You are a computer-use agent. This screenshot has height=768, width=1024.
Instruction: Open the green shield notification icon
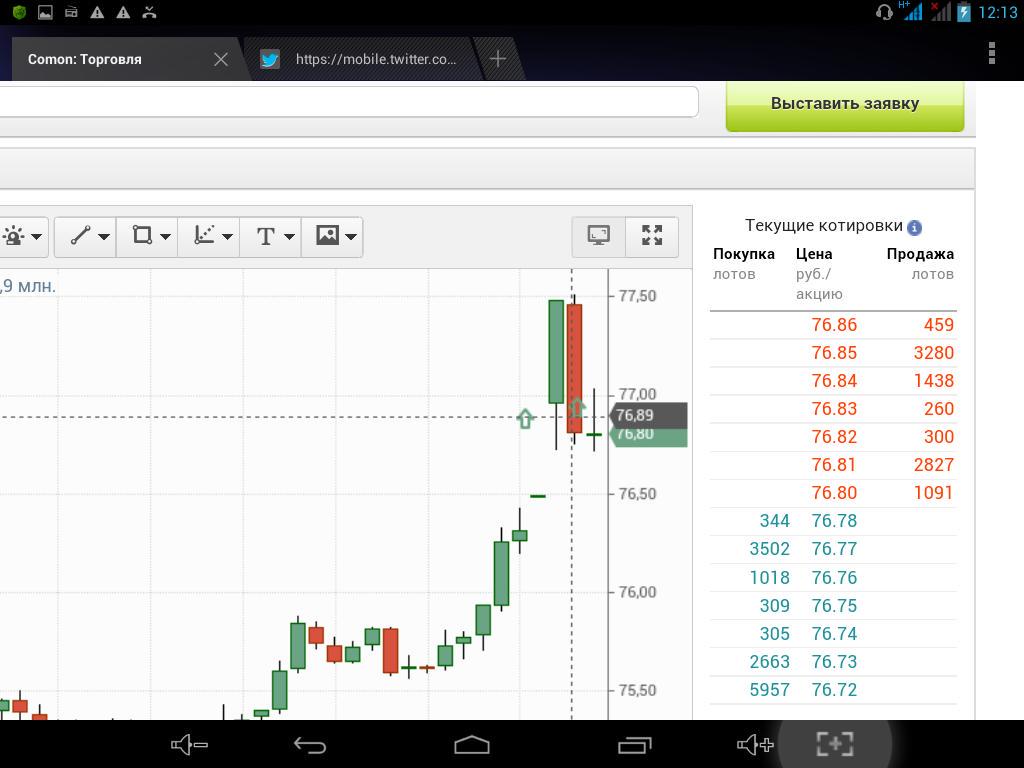pyautogui.click(x=19, y=12)
